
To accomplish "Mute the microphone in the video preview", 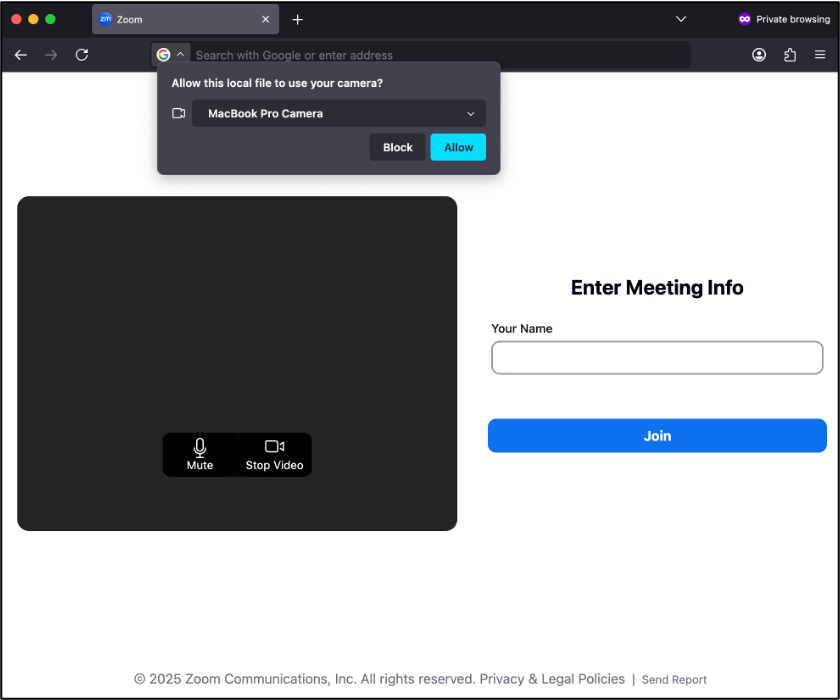I will [199, 454].
